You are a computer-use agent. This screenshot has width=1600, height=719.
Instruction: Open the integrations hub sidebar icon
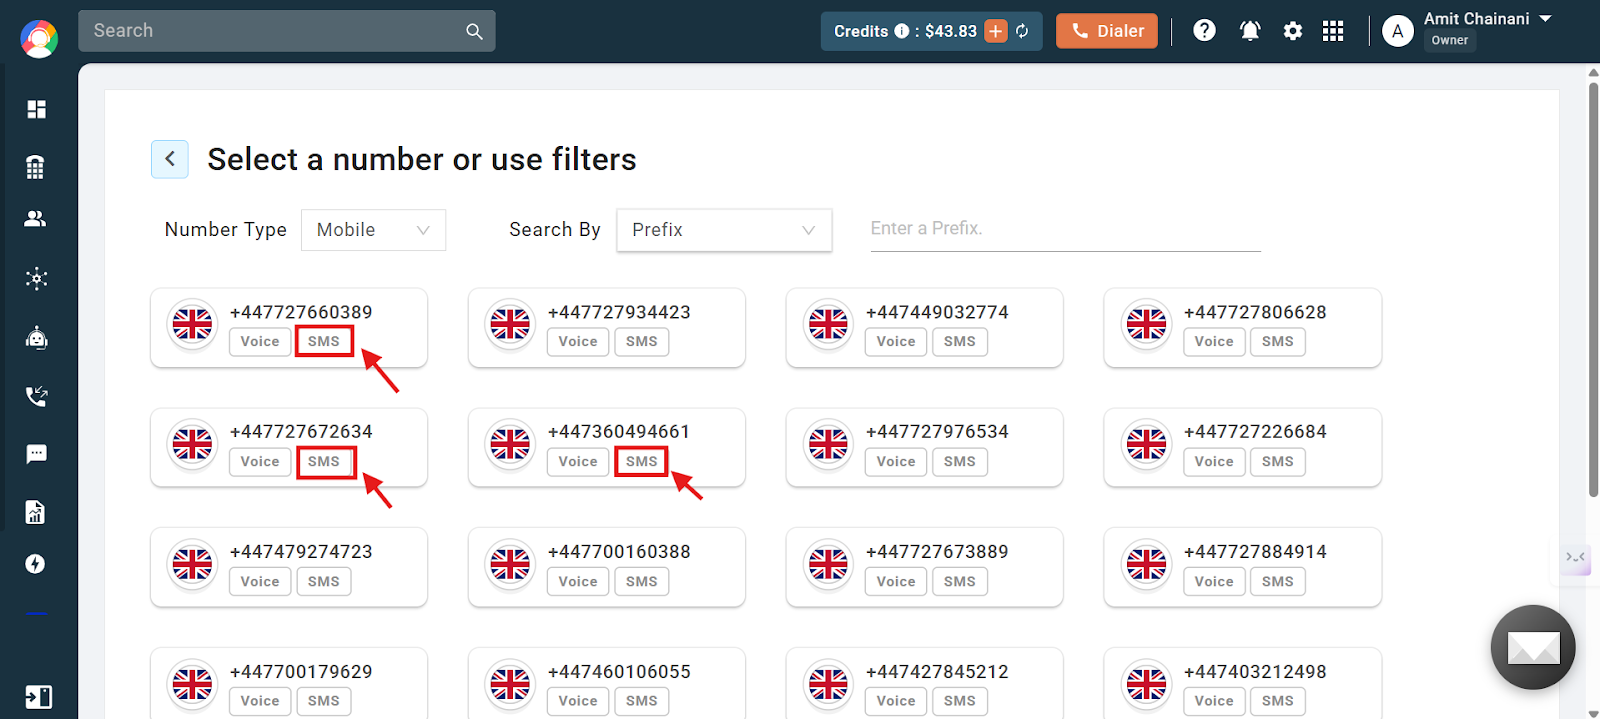pos(37,278)
